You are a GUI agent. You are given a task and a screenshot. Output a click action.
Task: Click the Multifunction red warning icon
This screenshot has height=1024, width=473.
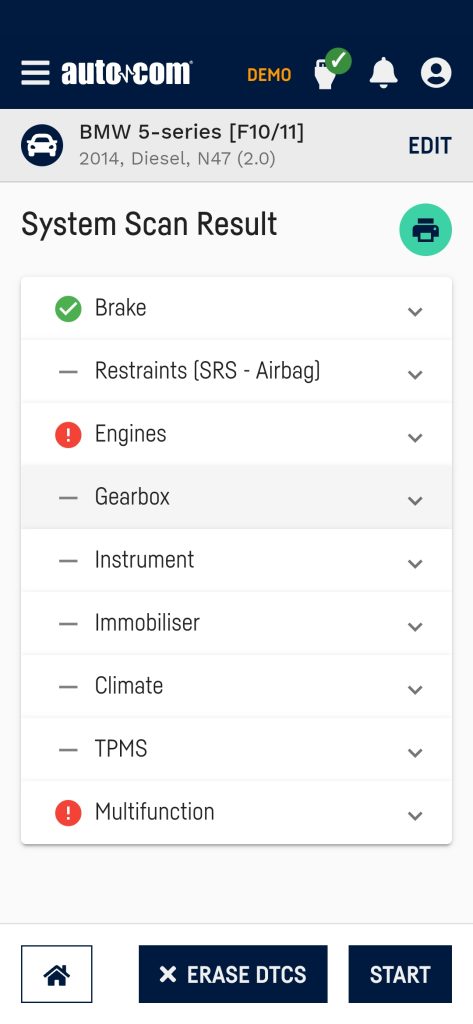(68, 813)
